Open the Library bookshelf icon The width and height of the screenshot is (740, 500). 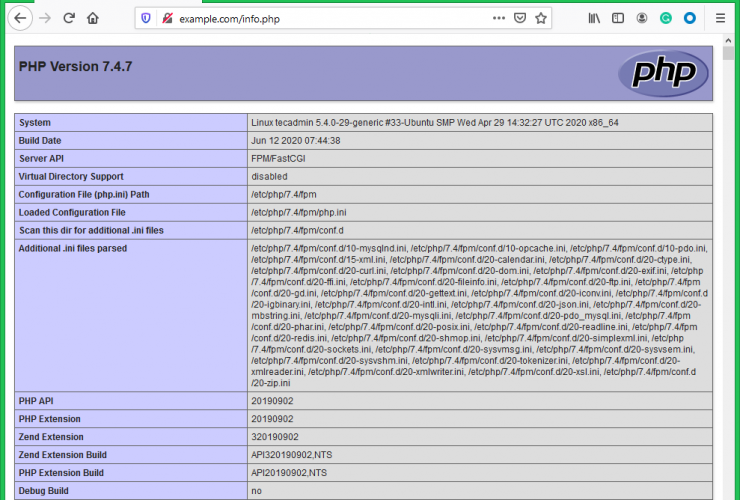[594, 18]
